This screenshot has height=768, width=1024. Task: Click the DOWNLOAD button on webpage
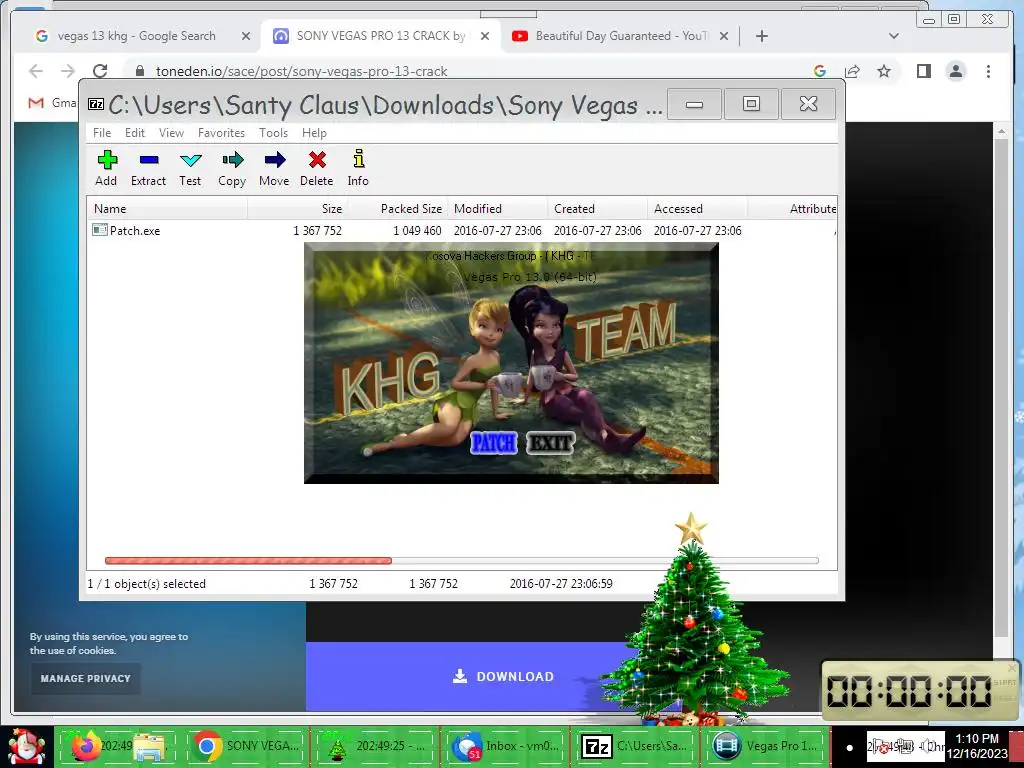click(x=503, y=677)
